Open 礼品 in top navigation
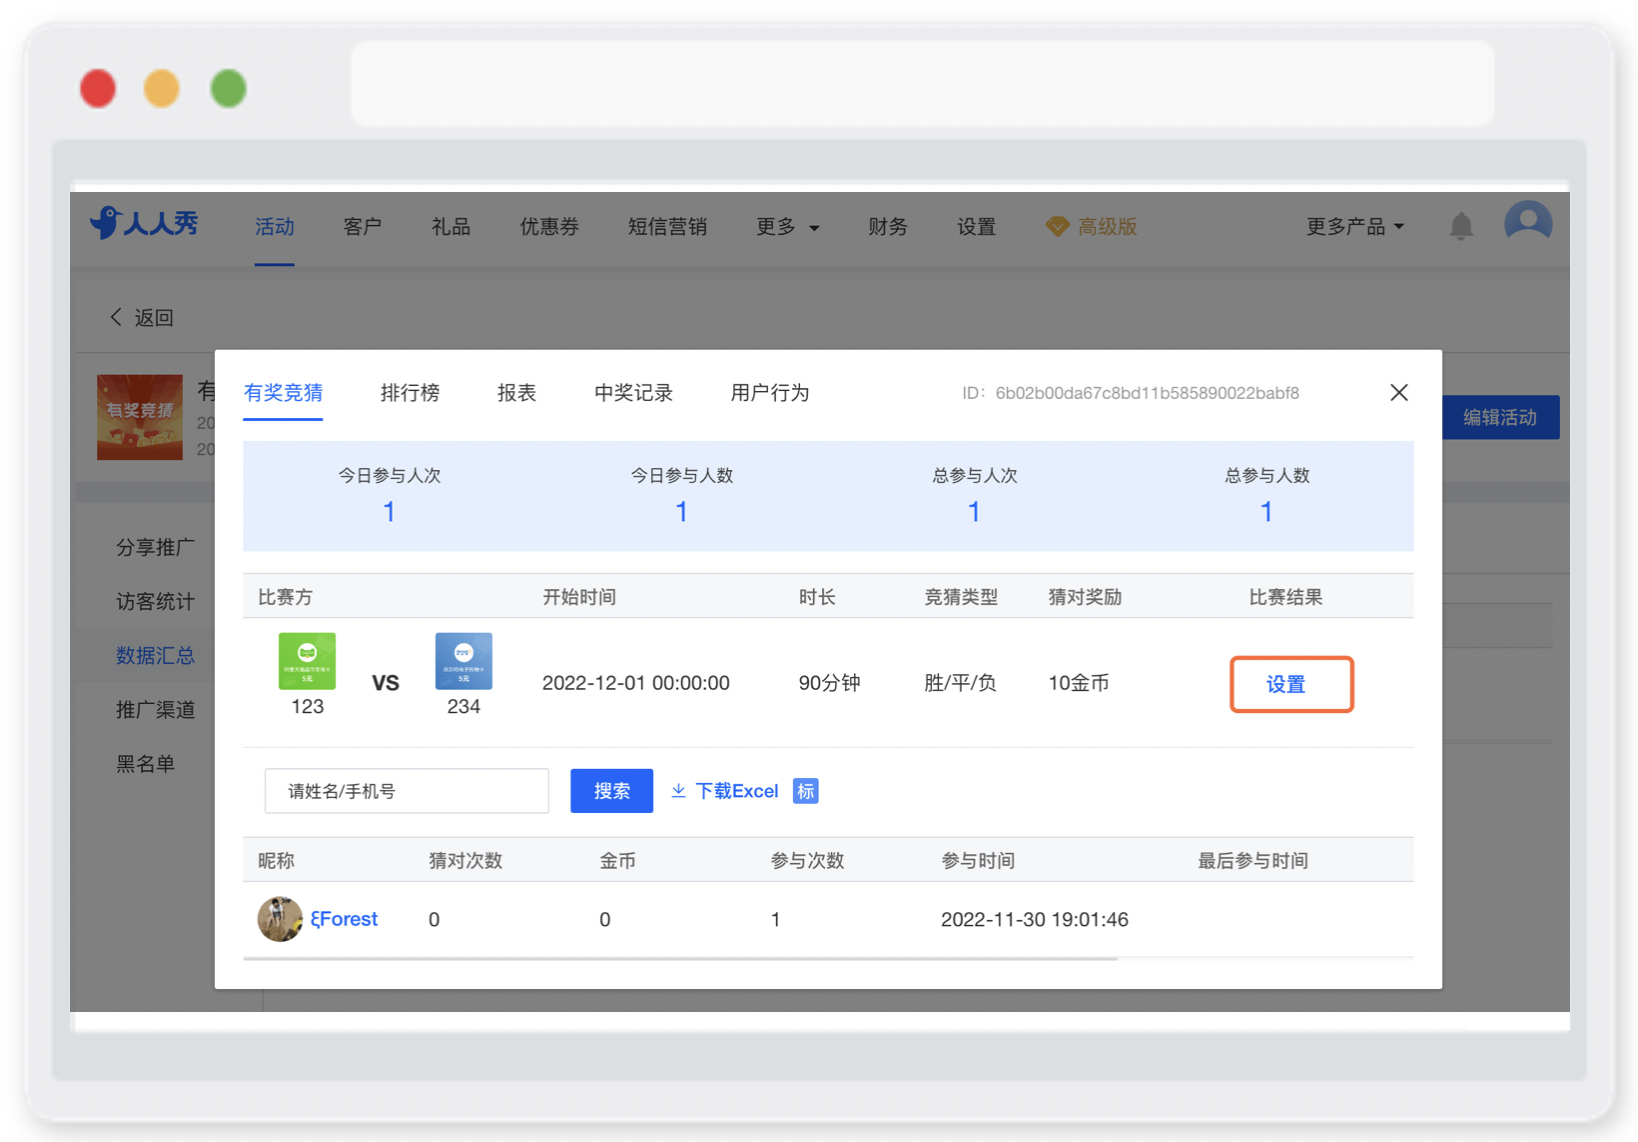 451,227
